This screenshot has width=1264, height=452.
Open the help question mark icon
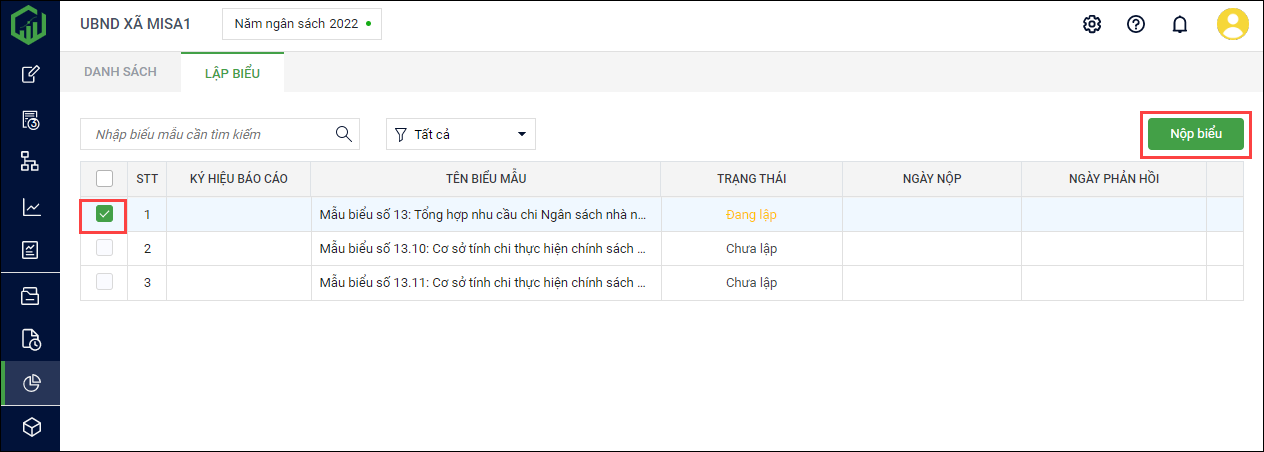1136,24
